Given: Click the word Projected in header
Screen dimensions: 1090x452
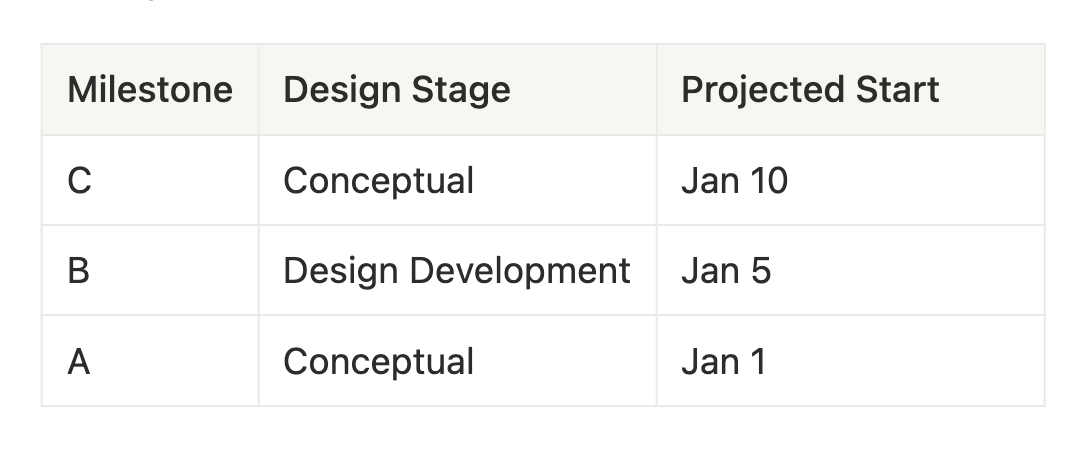Looking at the screenshot, I should click(763, 91).
